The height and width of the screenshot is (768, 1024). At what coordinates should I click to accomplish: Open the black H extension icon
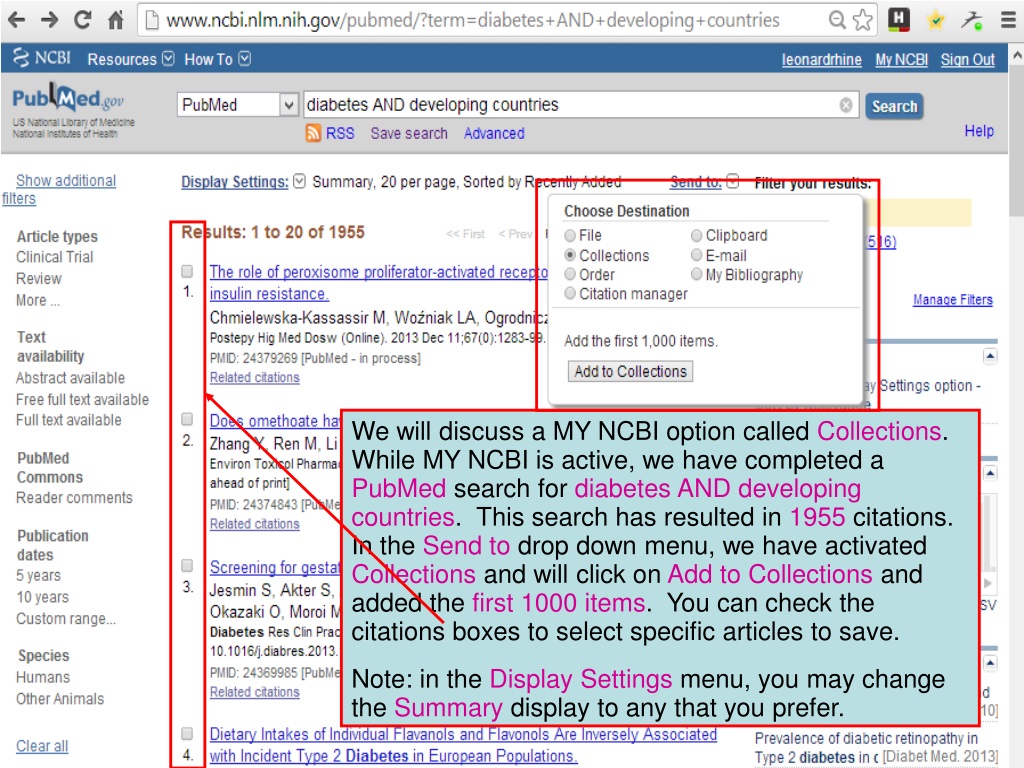point(899,20)
